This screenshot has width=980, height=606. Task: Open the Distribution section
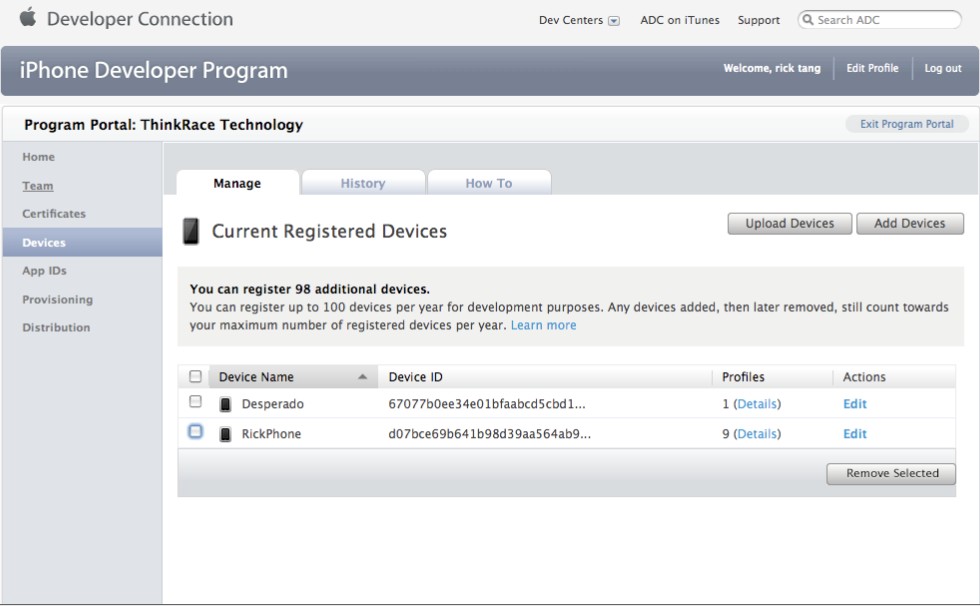tap(56, 327)
